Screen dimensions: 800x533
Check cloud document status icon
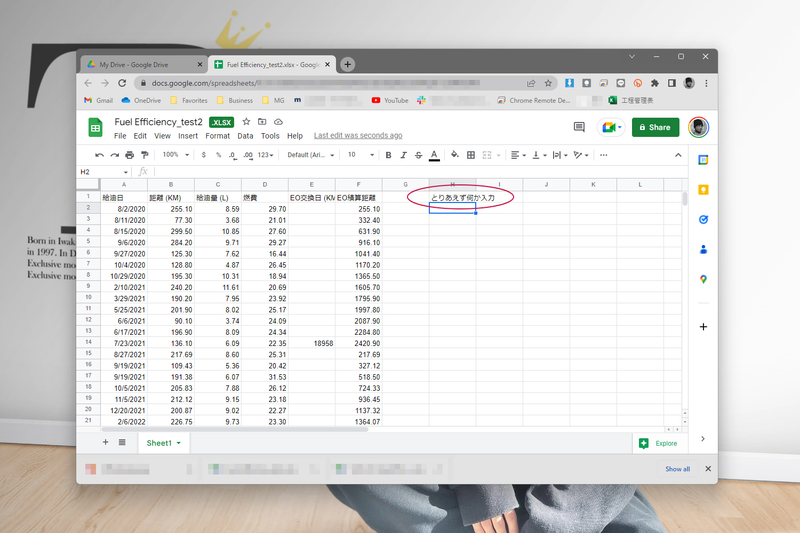(278, 121)
